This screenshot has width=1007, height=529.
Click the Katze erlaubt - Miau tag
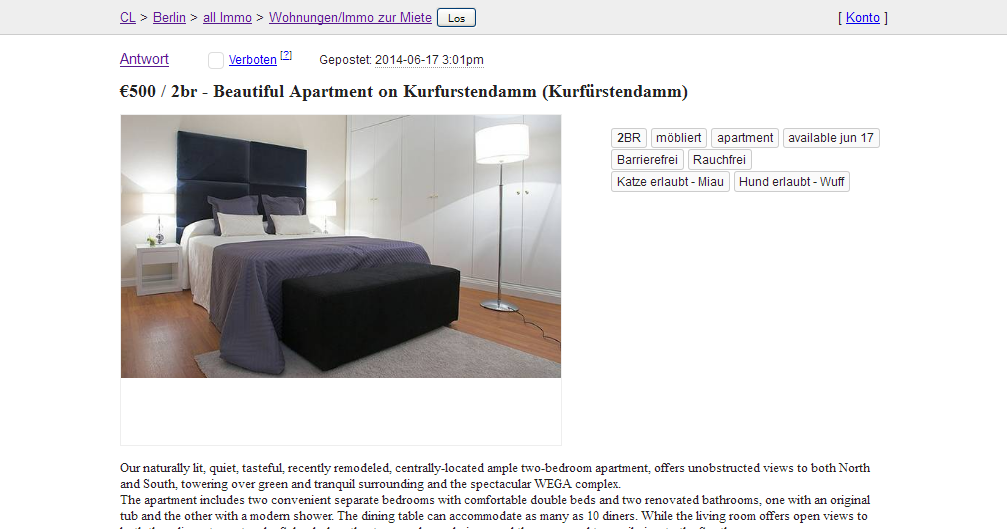(x=670, y=182)
